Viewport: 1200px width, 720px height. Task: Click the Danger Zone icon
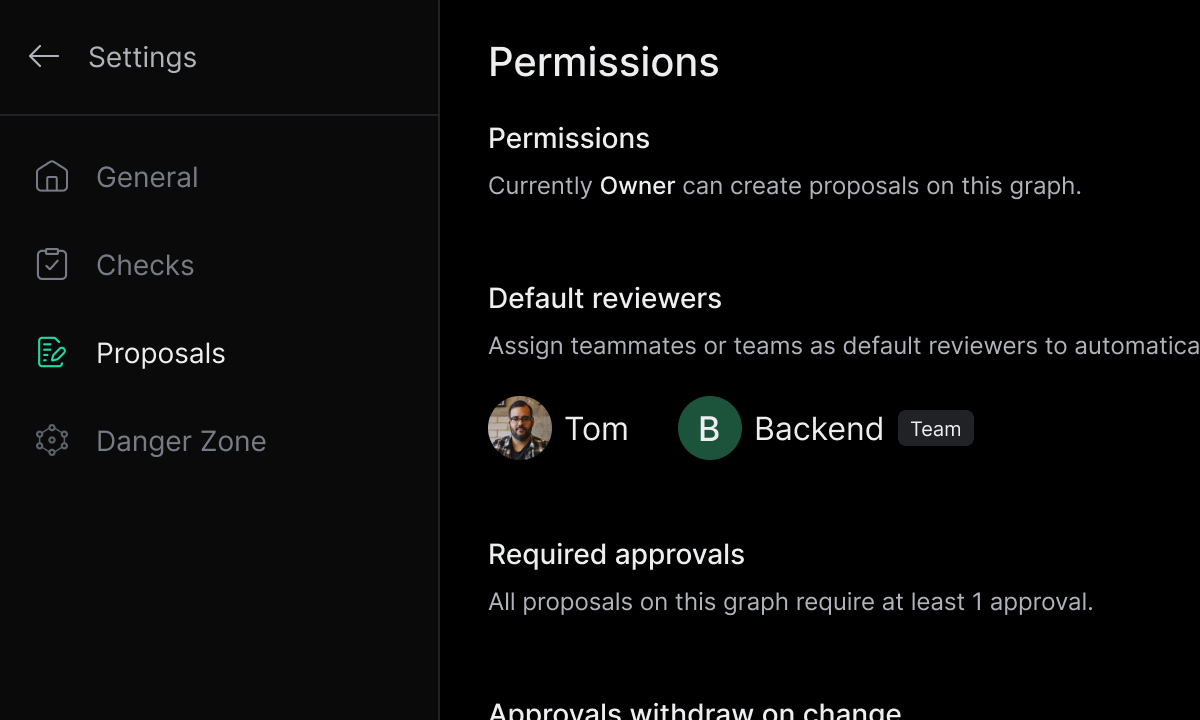[52, 441]
